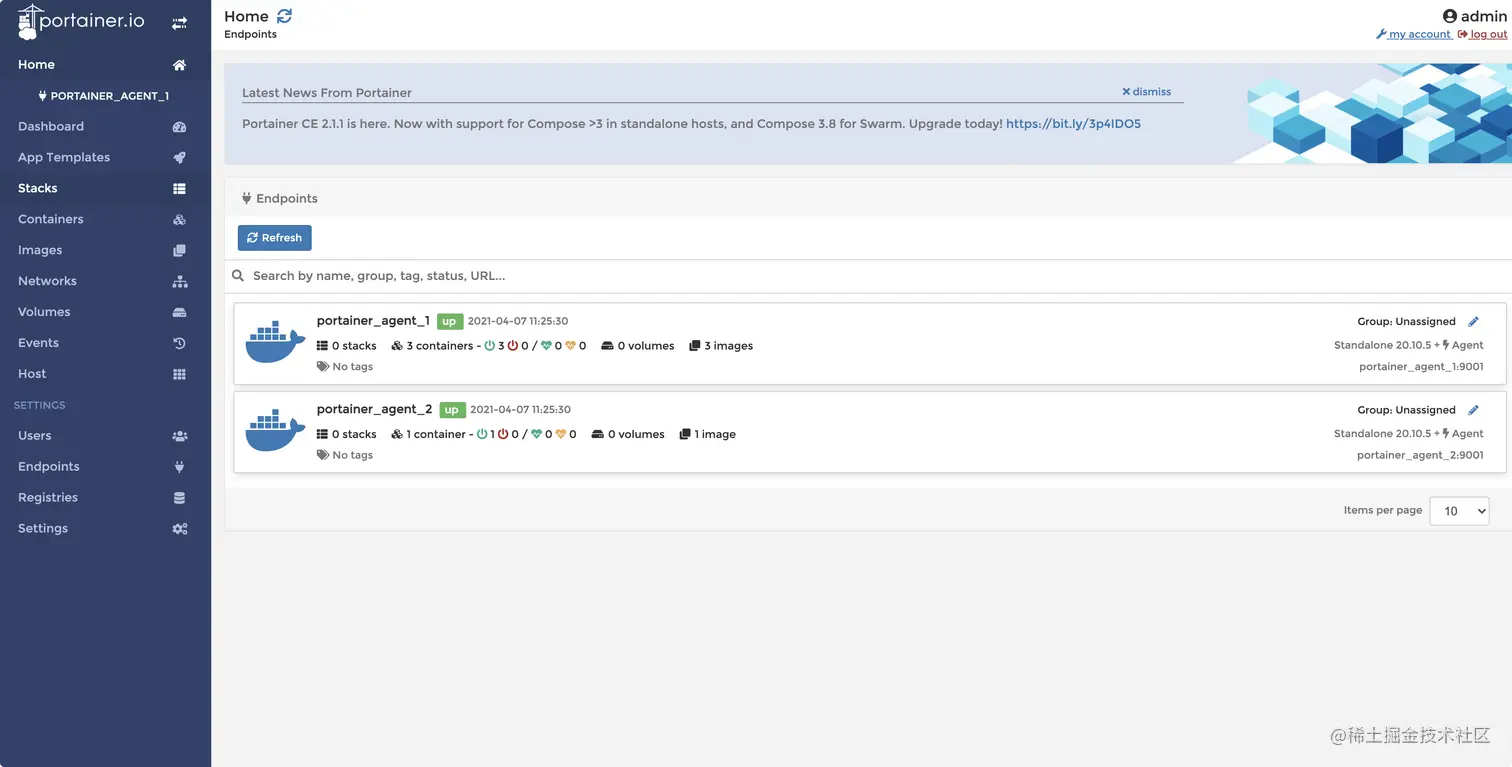The image size is (1512, 767).
Task: Open Events in the sidebar
Action: [38, 344]
